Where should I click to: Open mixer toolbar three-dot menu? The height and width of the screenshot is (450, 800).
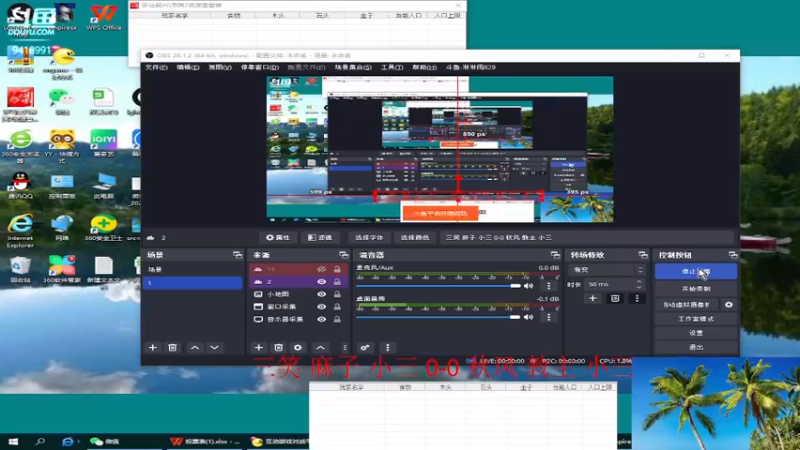tap(388, 347)
